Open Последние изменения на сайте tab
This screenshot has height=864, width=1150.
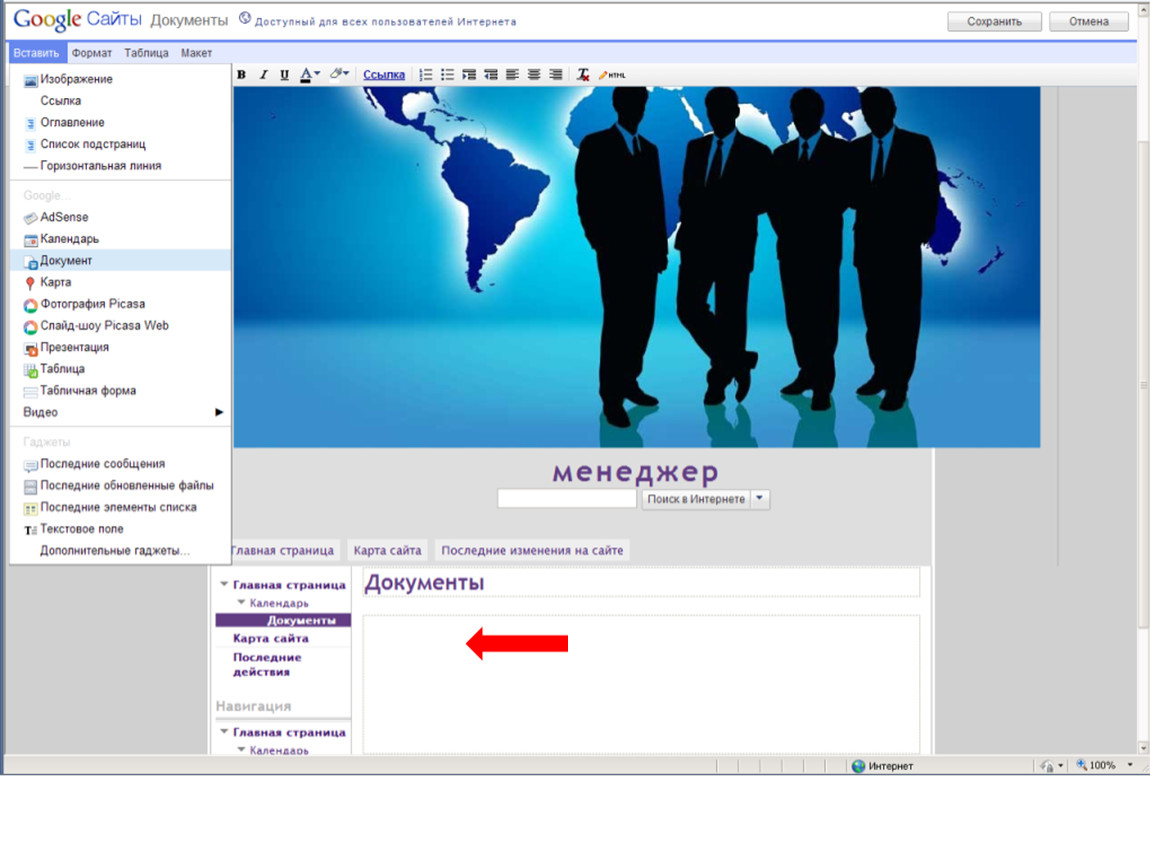click(x=532, y=550)
